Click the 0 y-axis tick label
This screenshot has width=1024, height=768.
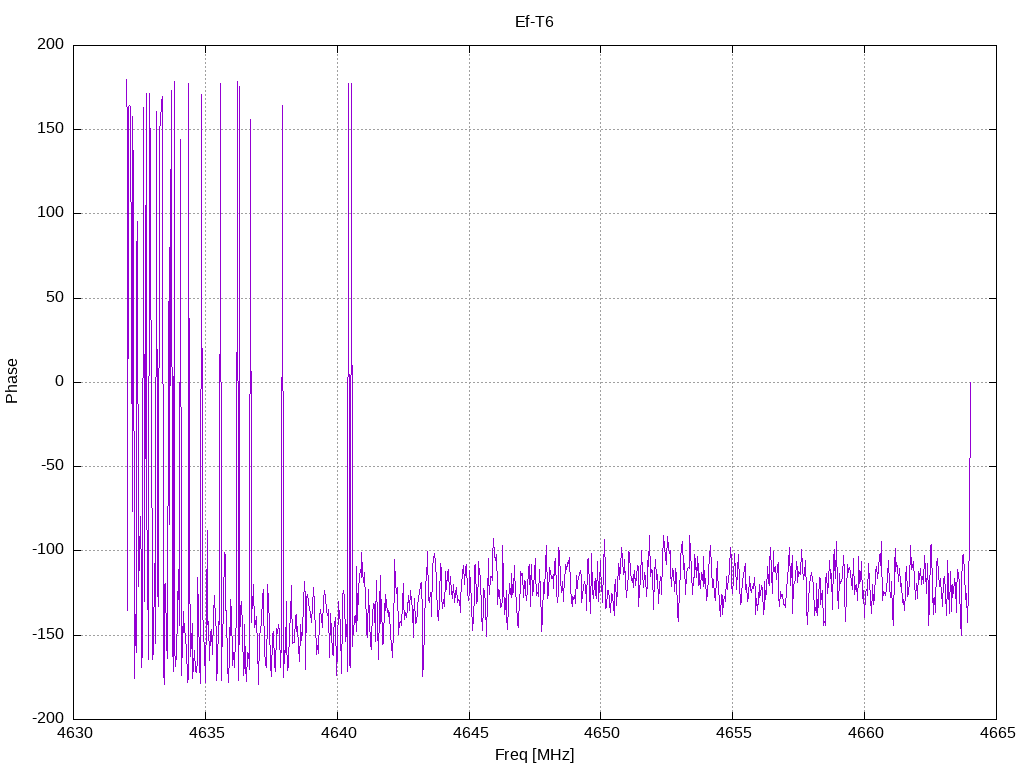pyautogui.click(x=59, y=382)
